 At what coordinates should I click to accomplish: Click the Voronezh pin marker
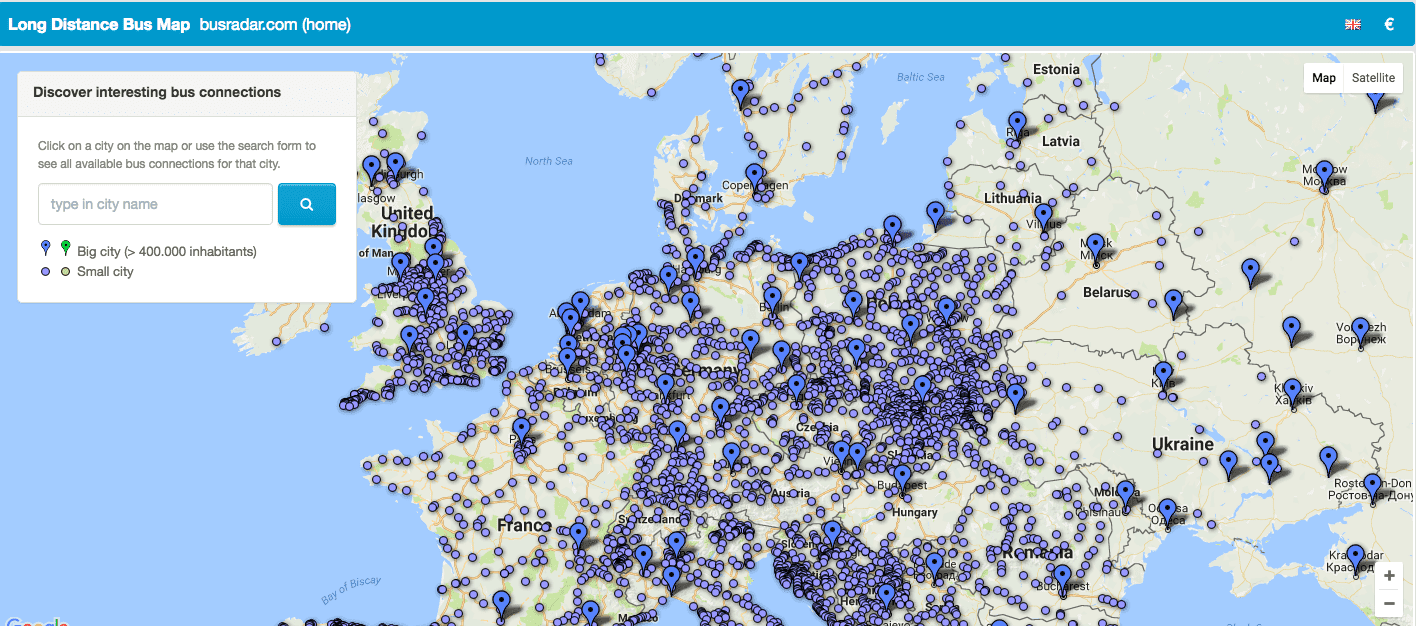pos(1360,330)
